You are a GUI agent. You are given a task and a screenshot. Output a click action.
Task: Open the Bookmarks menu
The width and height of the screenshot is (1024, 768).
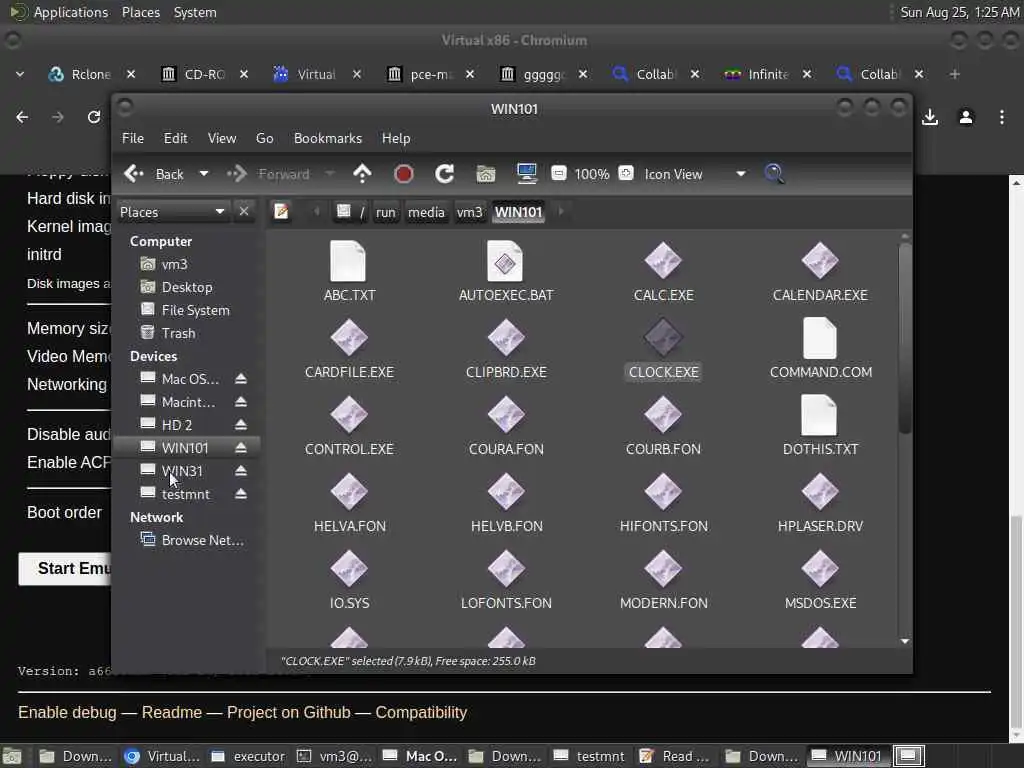[x=328, y=138]
